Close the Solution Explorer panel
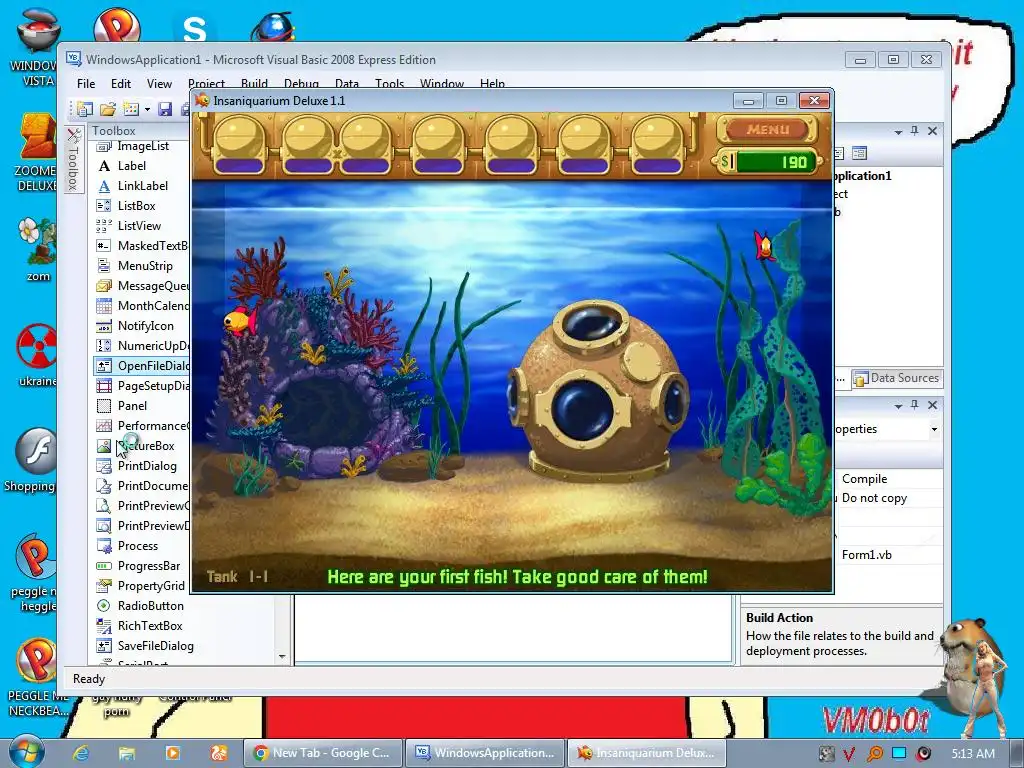The height and width of the screenshot is (768, 1024). 933,131
